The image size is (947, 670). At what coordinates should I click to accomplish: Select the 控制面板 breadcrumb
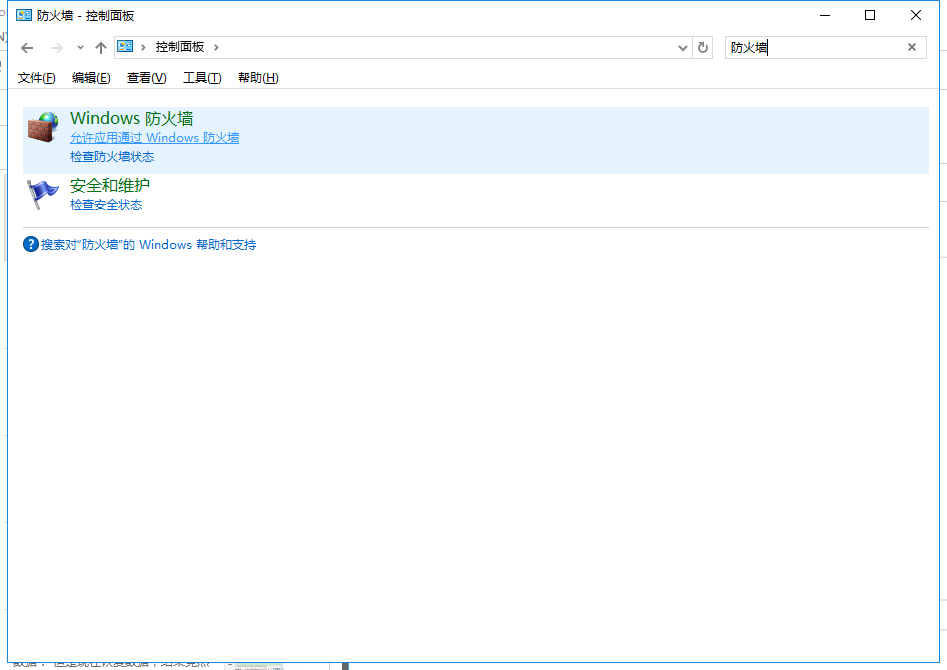180,47
